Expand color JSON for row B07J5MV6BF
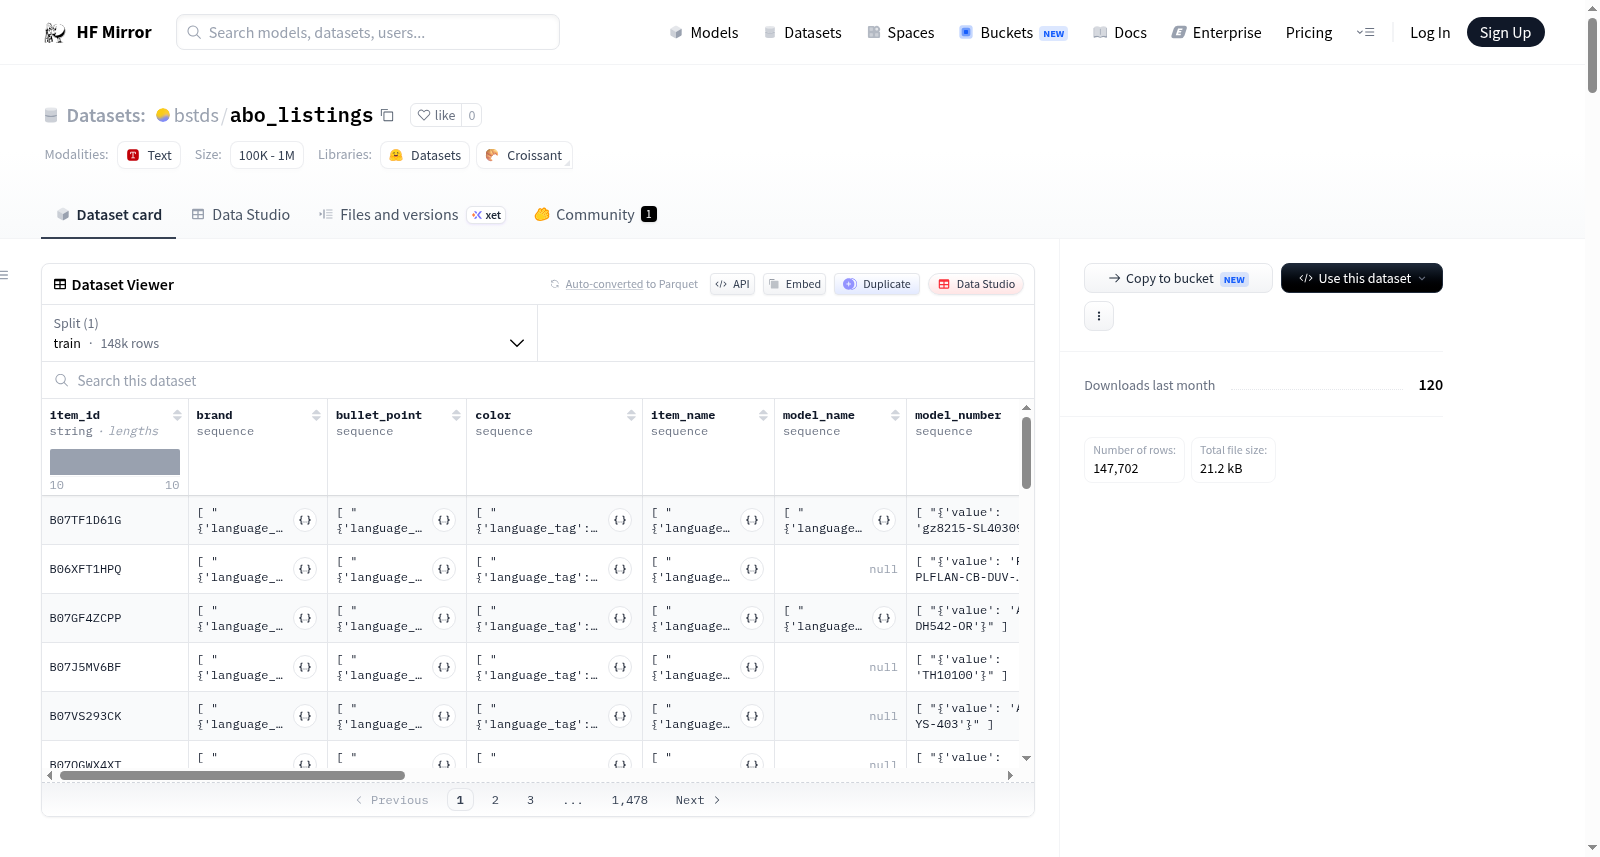1600x857 pixels. click(x=620, y=667)
